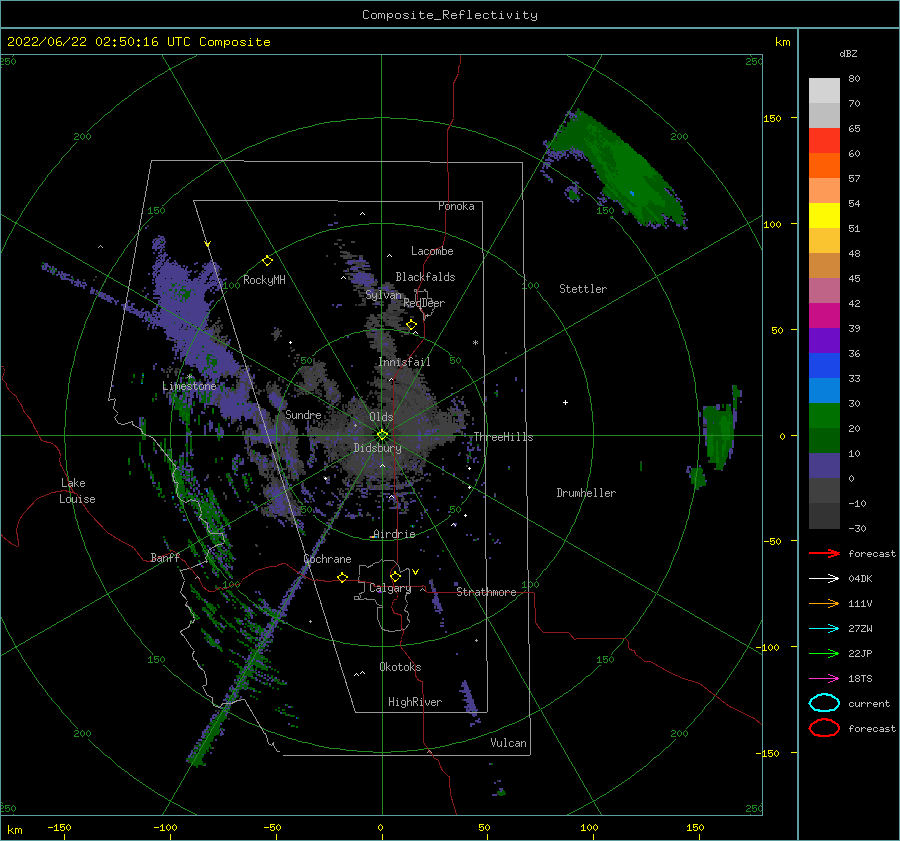Select the magenta 42-39 dBZ swatch
Image resolution: width=900 pixels, height=841 pixels.
(824, 316)
